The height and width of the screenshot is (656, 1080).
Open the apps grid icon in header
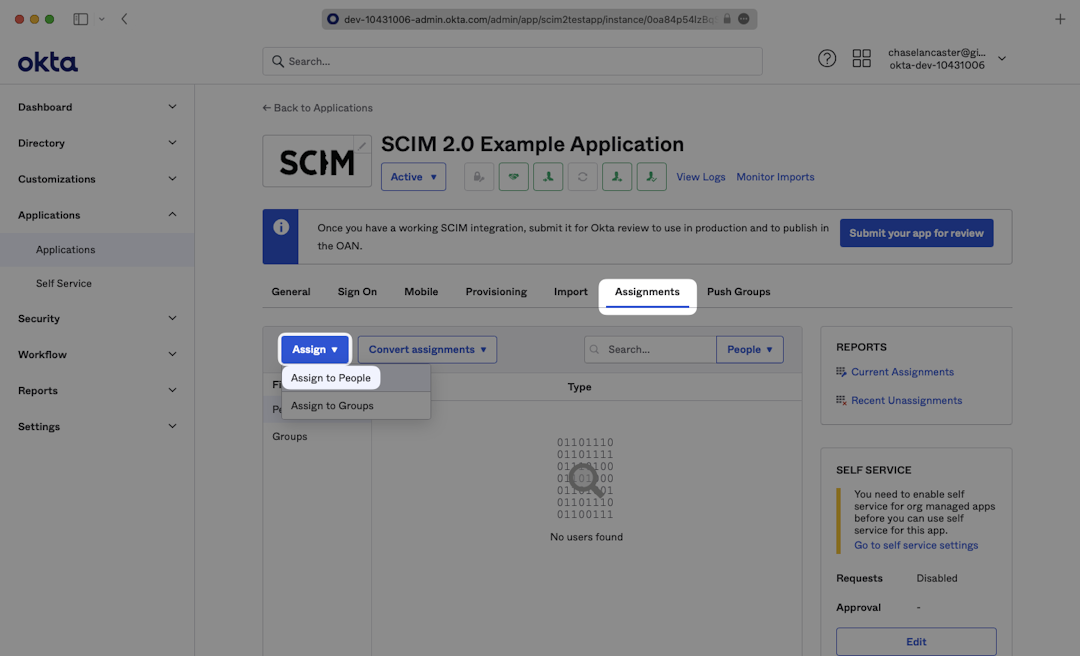(861, 59)
